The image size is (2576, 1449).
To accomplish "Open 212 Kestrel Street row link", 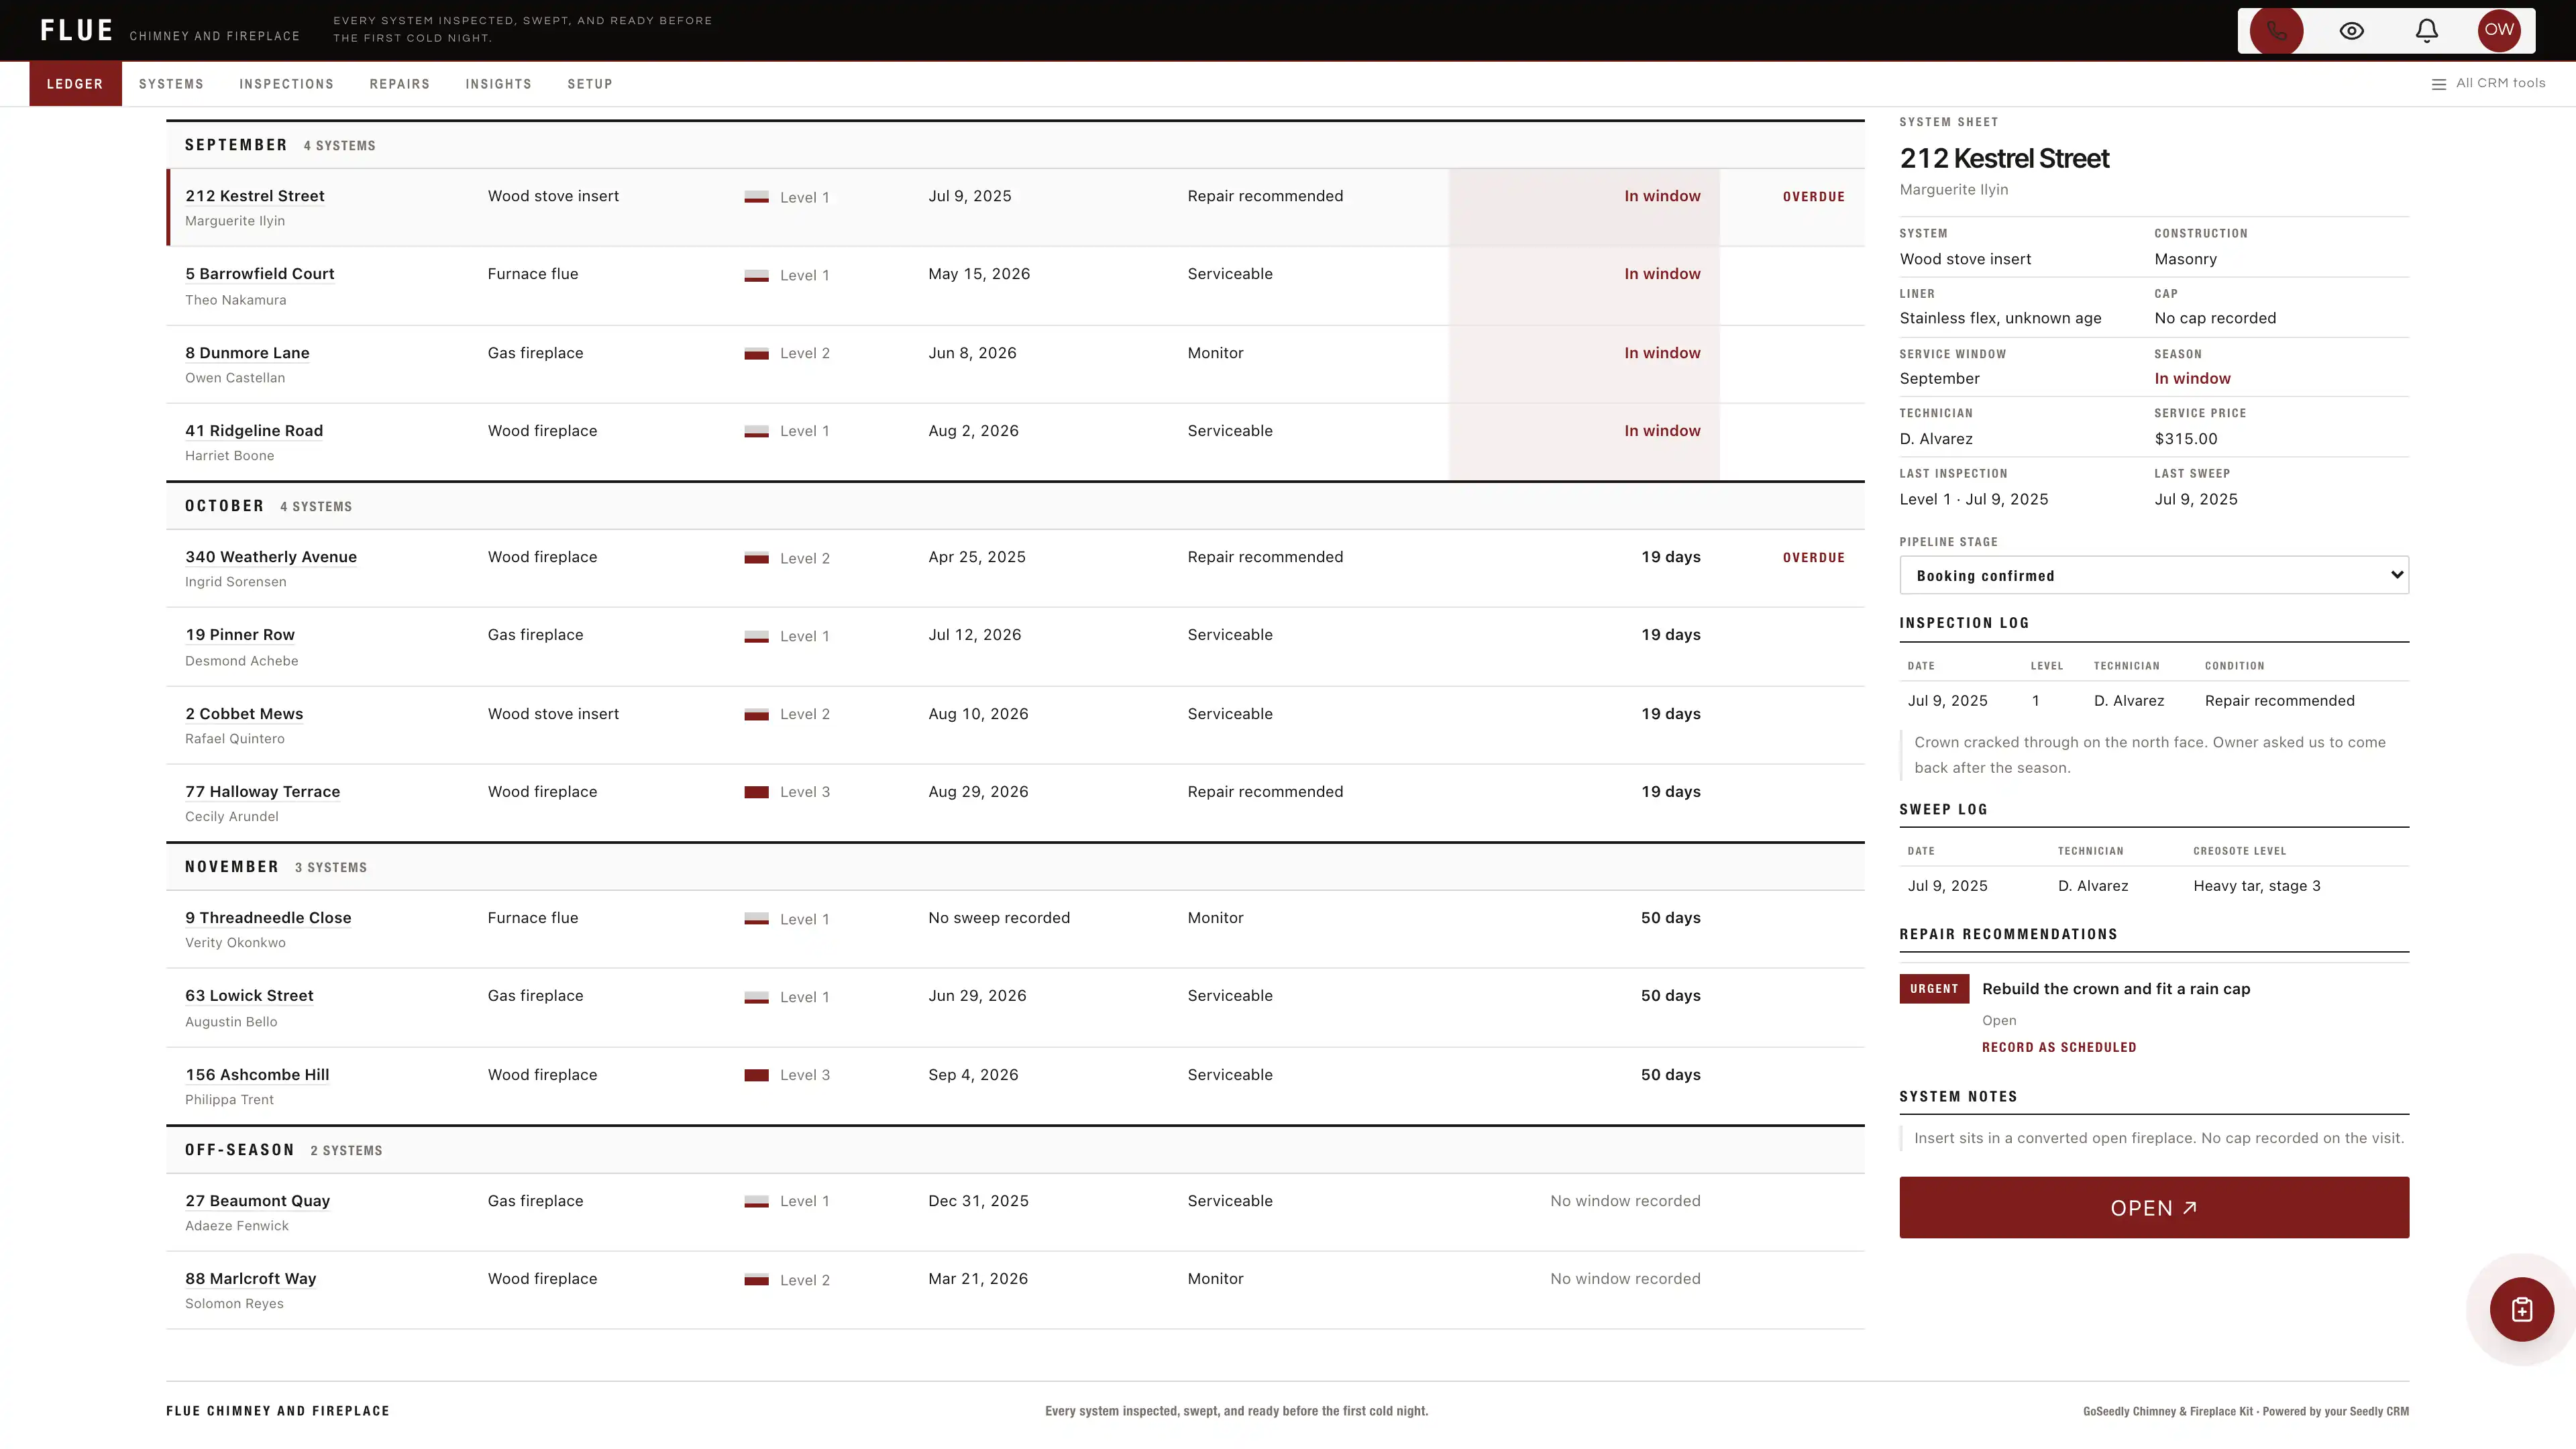I will tap(255, 196).
